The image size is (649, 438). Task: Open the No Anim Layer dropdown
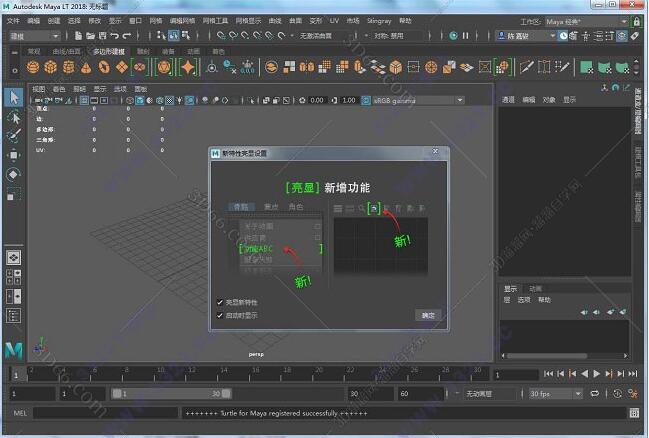(x=487, y=394)
